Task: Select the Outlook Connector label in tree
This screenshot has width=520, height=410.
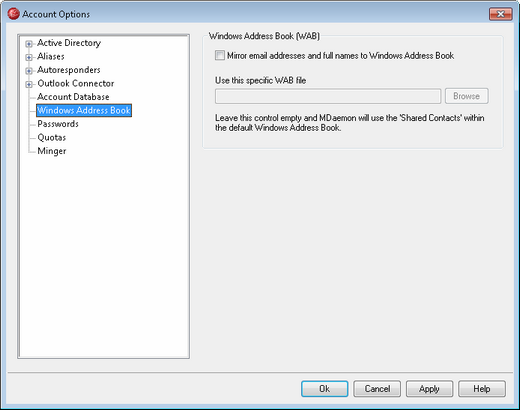Action: pyautogui.click(x=76, y=83)
